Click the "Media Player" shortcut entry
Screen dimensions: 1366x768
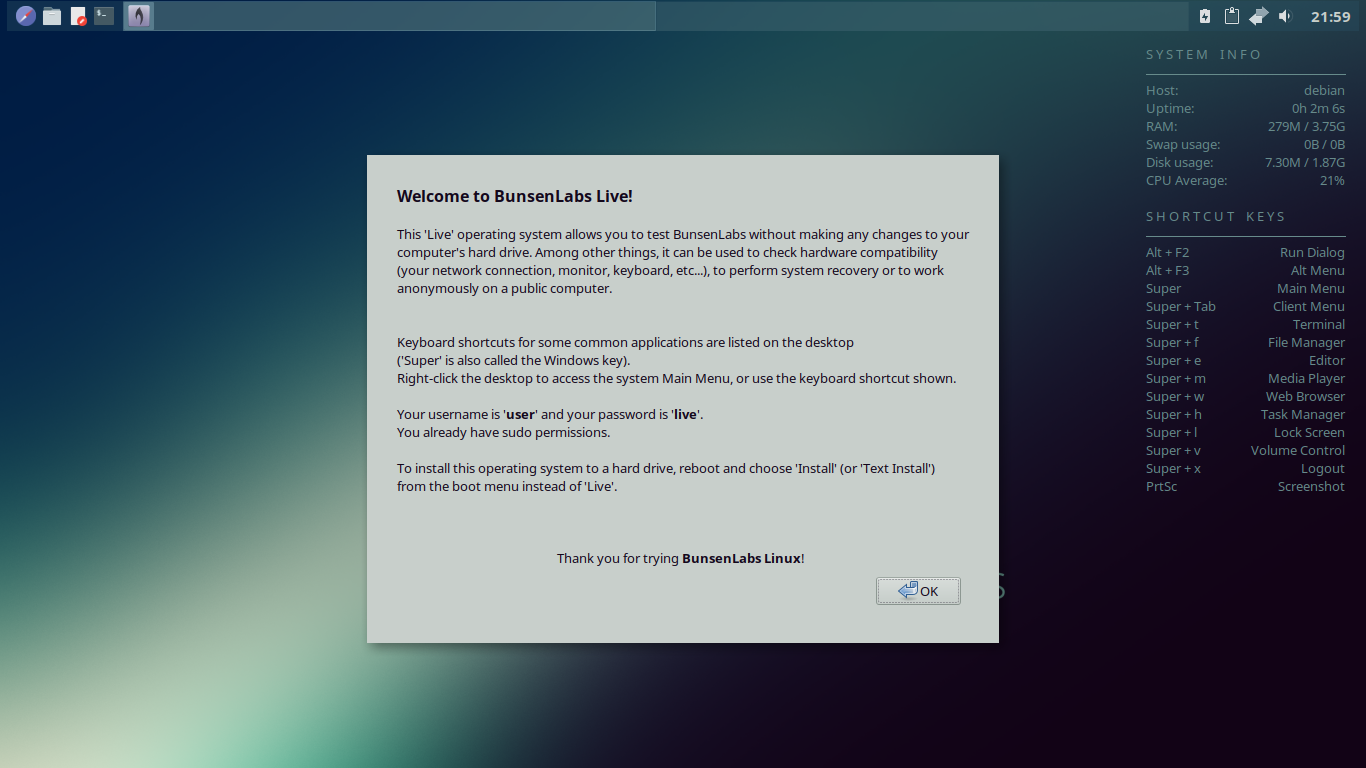1306,379
